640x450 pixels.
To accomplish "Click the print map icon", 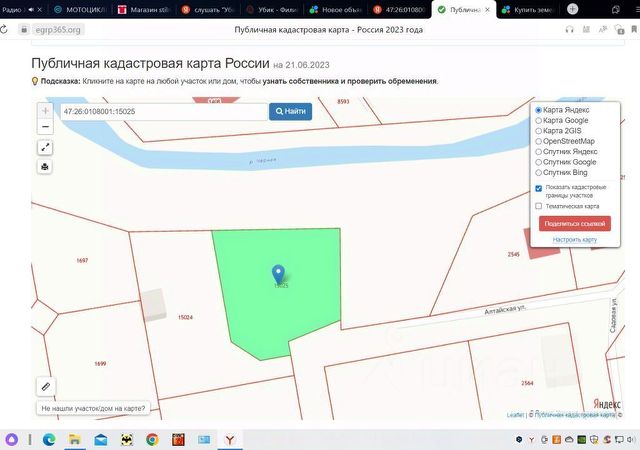I will click(x=45, y=167).
